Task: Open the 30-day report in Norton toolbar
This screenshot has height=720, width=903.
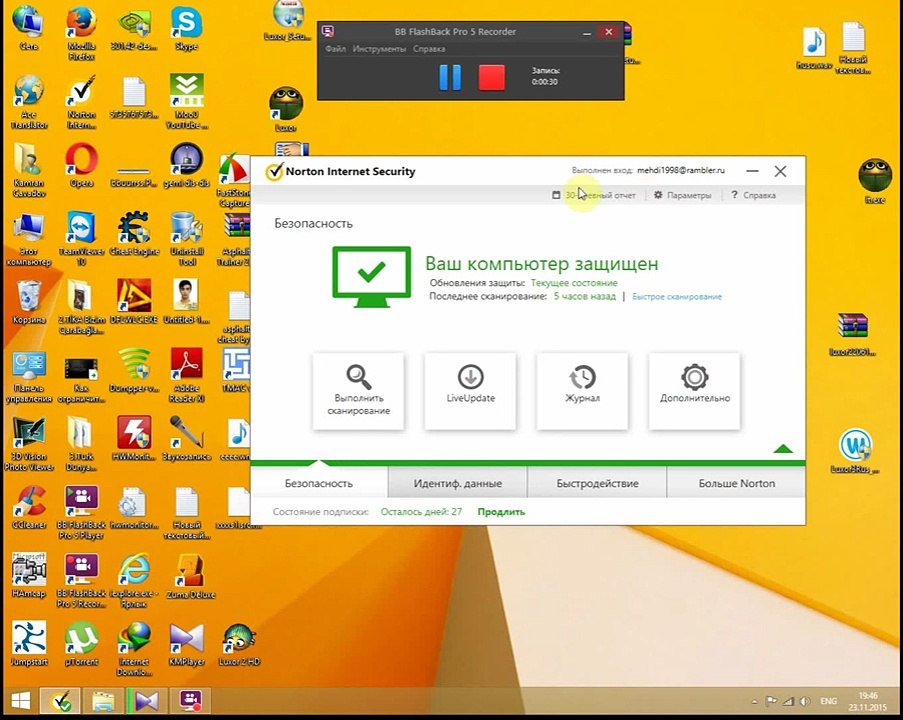Action: coord(594,195)
